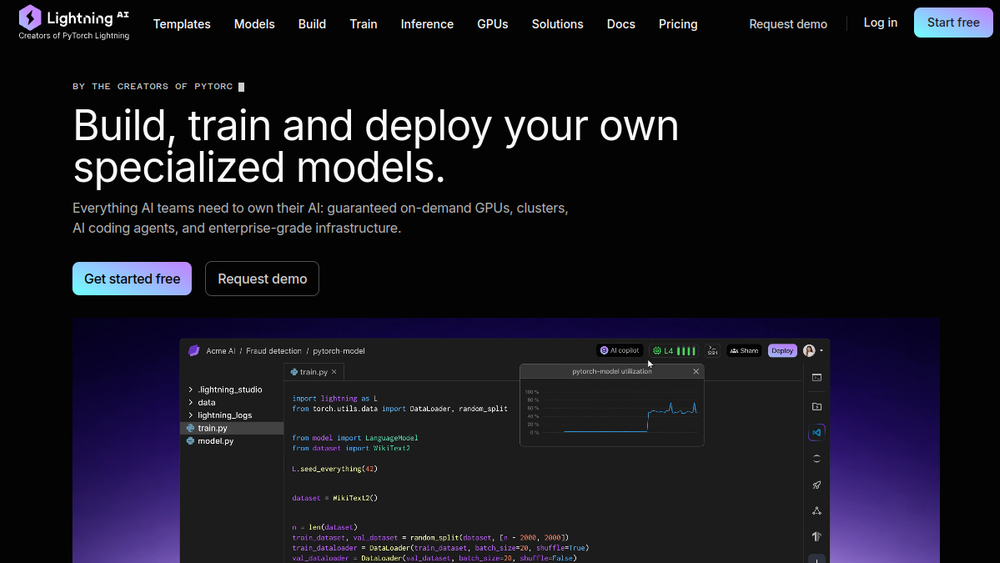The width and height of the screenshot is (1000, 563).
Task: Click the Deploy button
Action: [783, 351]
